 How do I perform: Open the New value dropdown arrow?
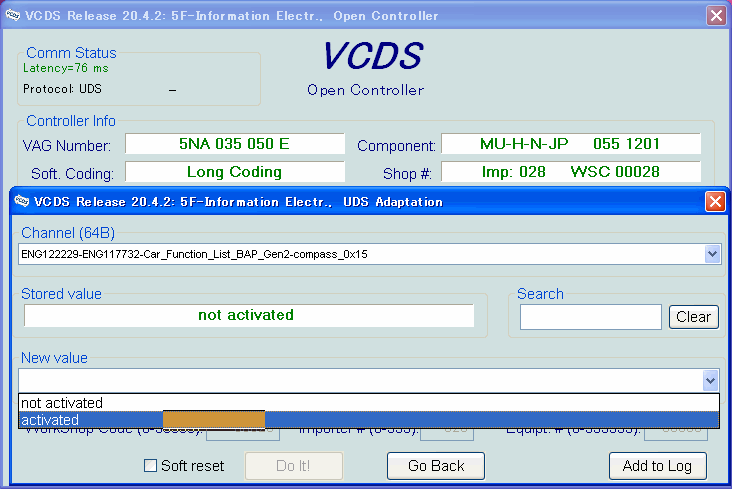(711, 380)
